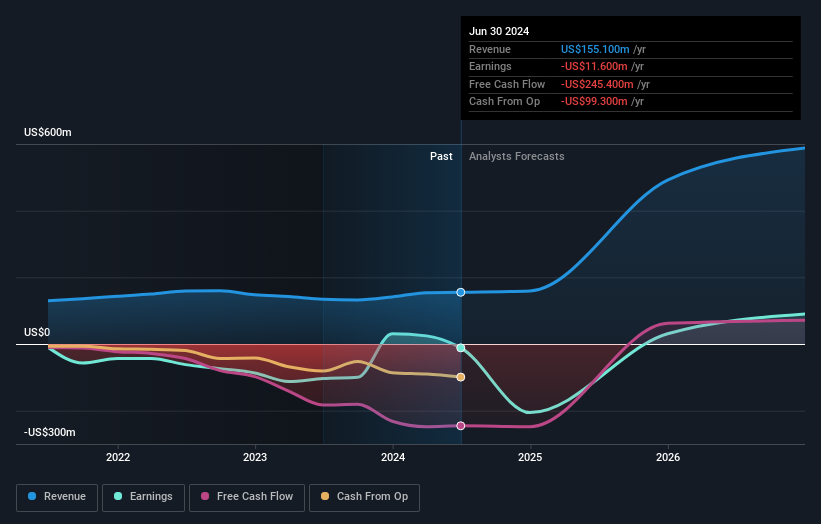Click the US$0 y-axis label
The width and height of the screenshot is (821, 524).
pos(37,332)
